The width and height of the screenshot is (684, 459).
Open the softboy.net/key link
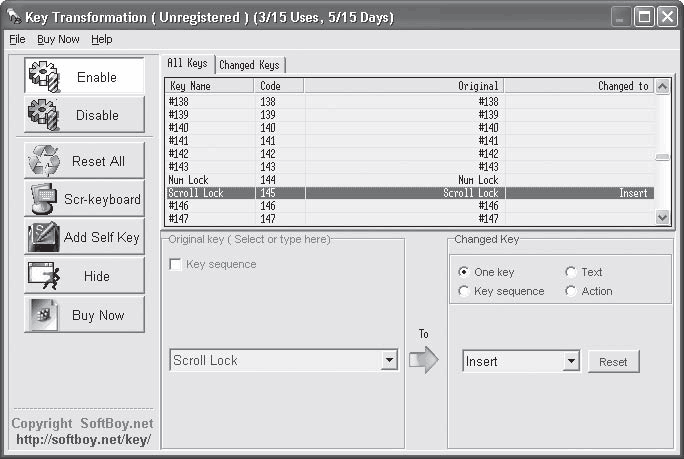point(84,439)
